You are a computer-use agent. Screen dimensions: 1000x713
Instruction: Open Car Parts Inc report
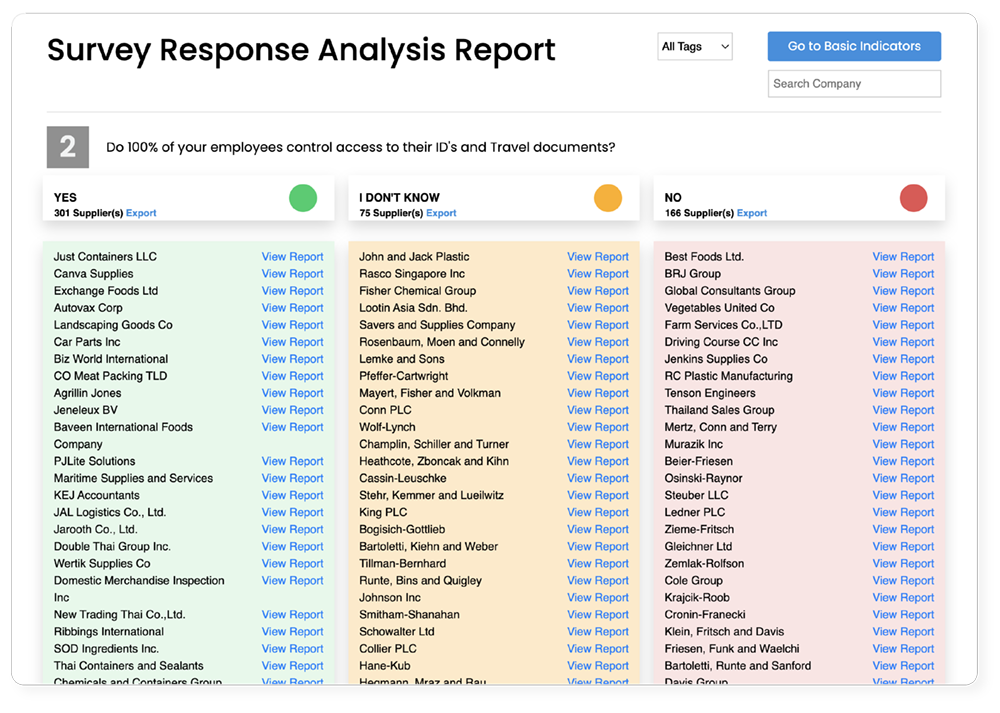point(293,342)
